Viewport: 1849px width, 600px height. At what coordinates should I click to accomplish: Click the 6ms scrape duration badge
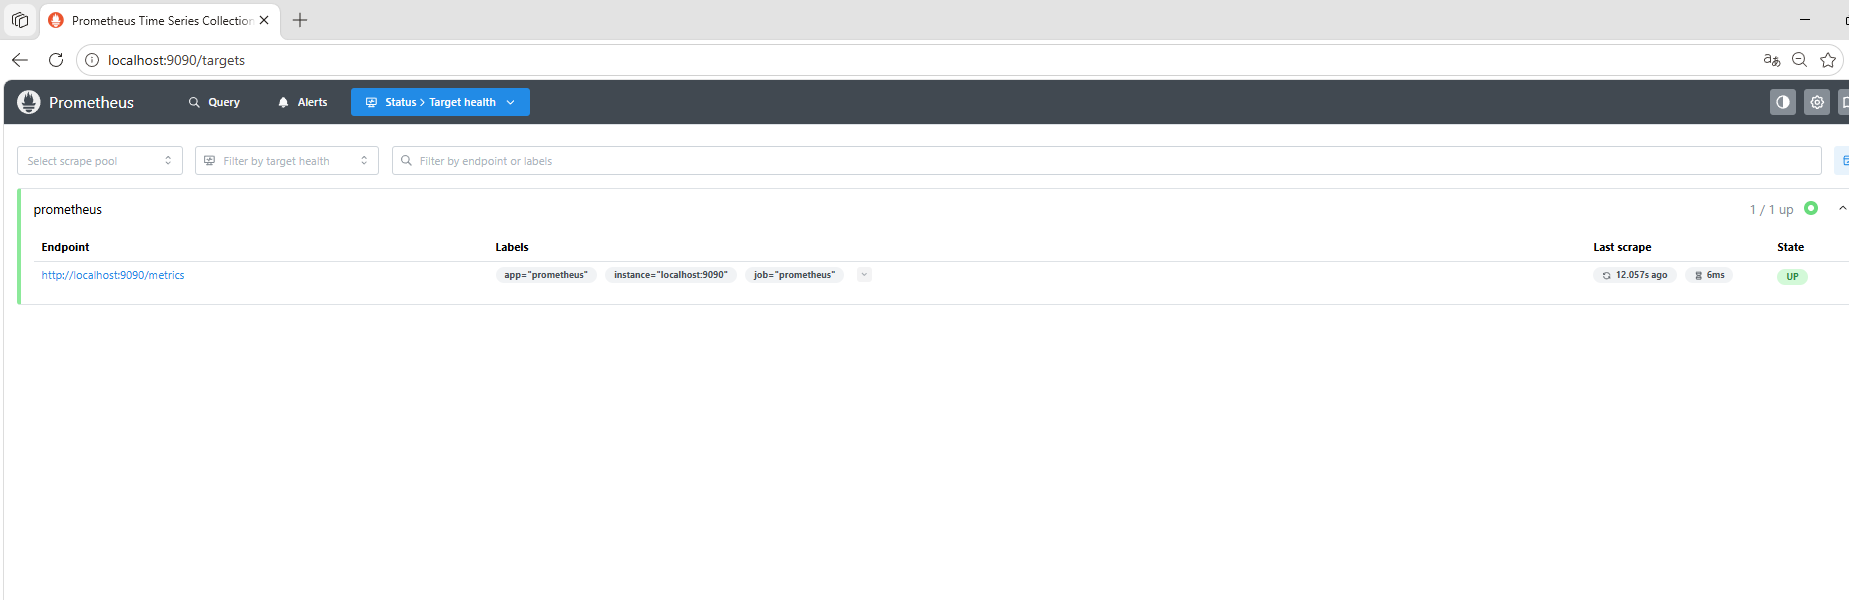coord(1709,275)
